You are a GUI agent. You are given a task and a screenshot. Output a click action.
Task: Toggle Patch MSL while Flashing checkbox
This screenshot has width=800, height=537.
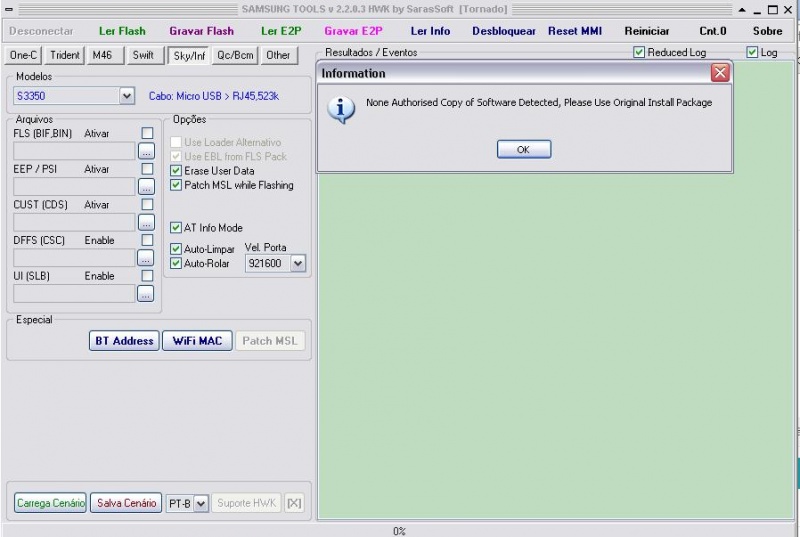click(x=176, y=185)
